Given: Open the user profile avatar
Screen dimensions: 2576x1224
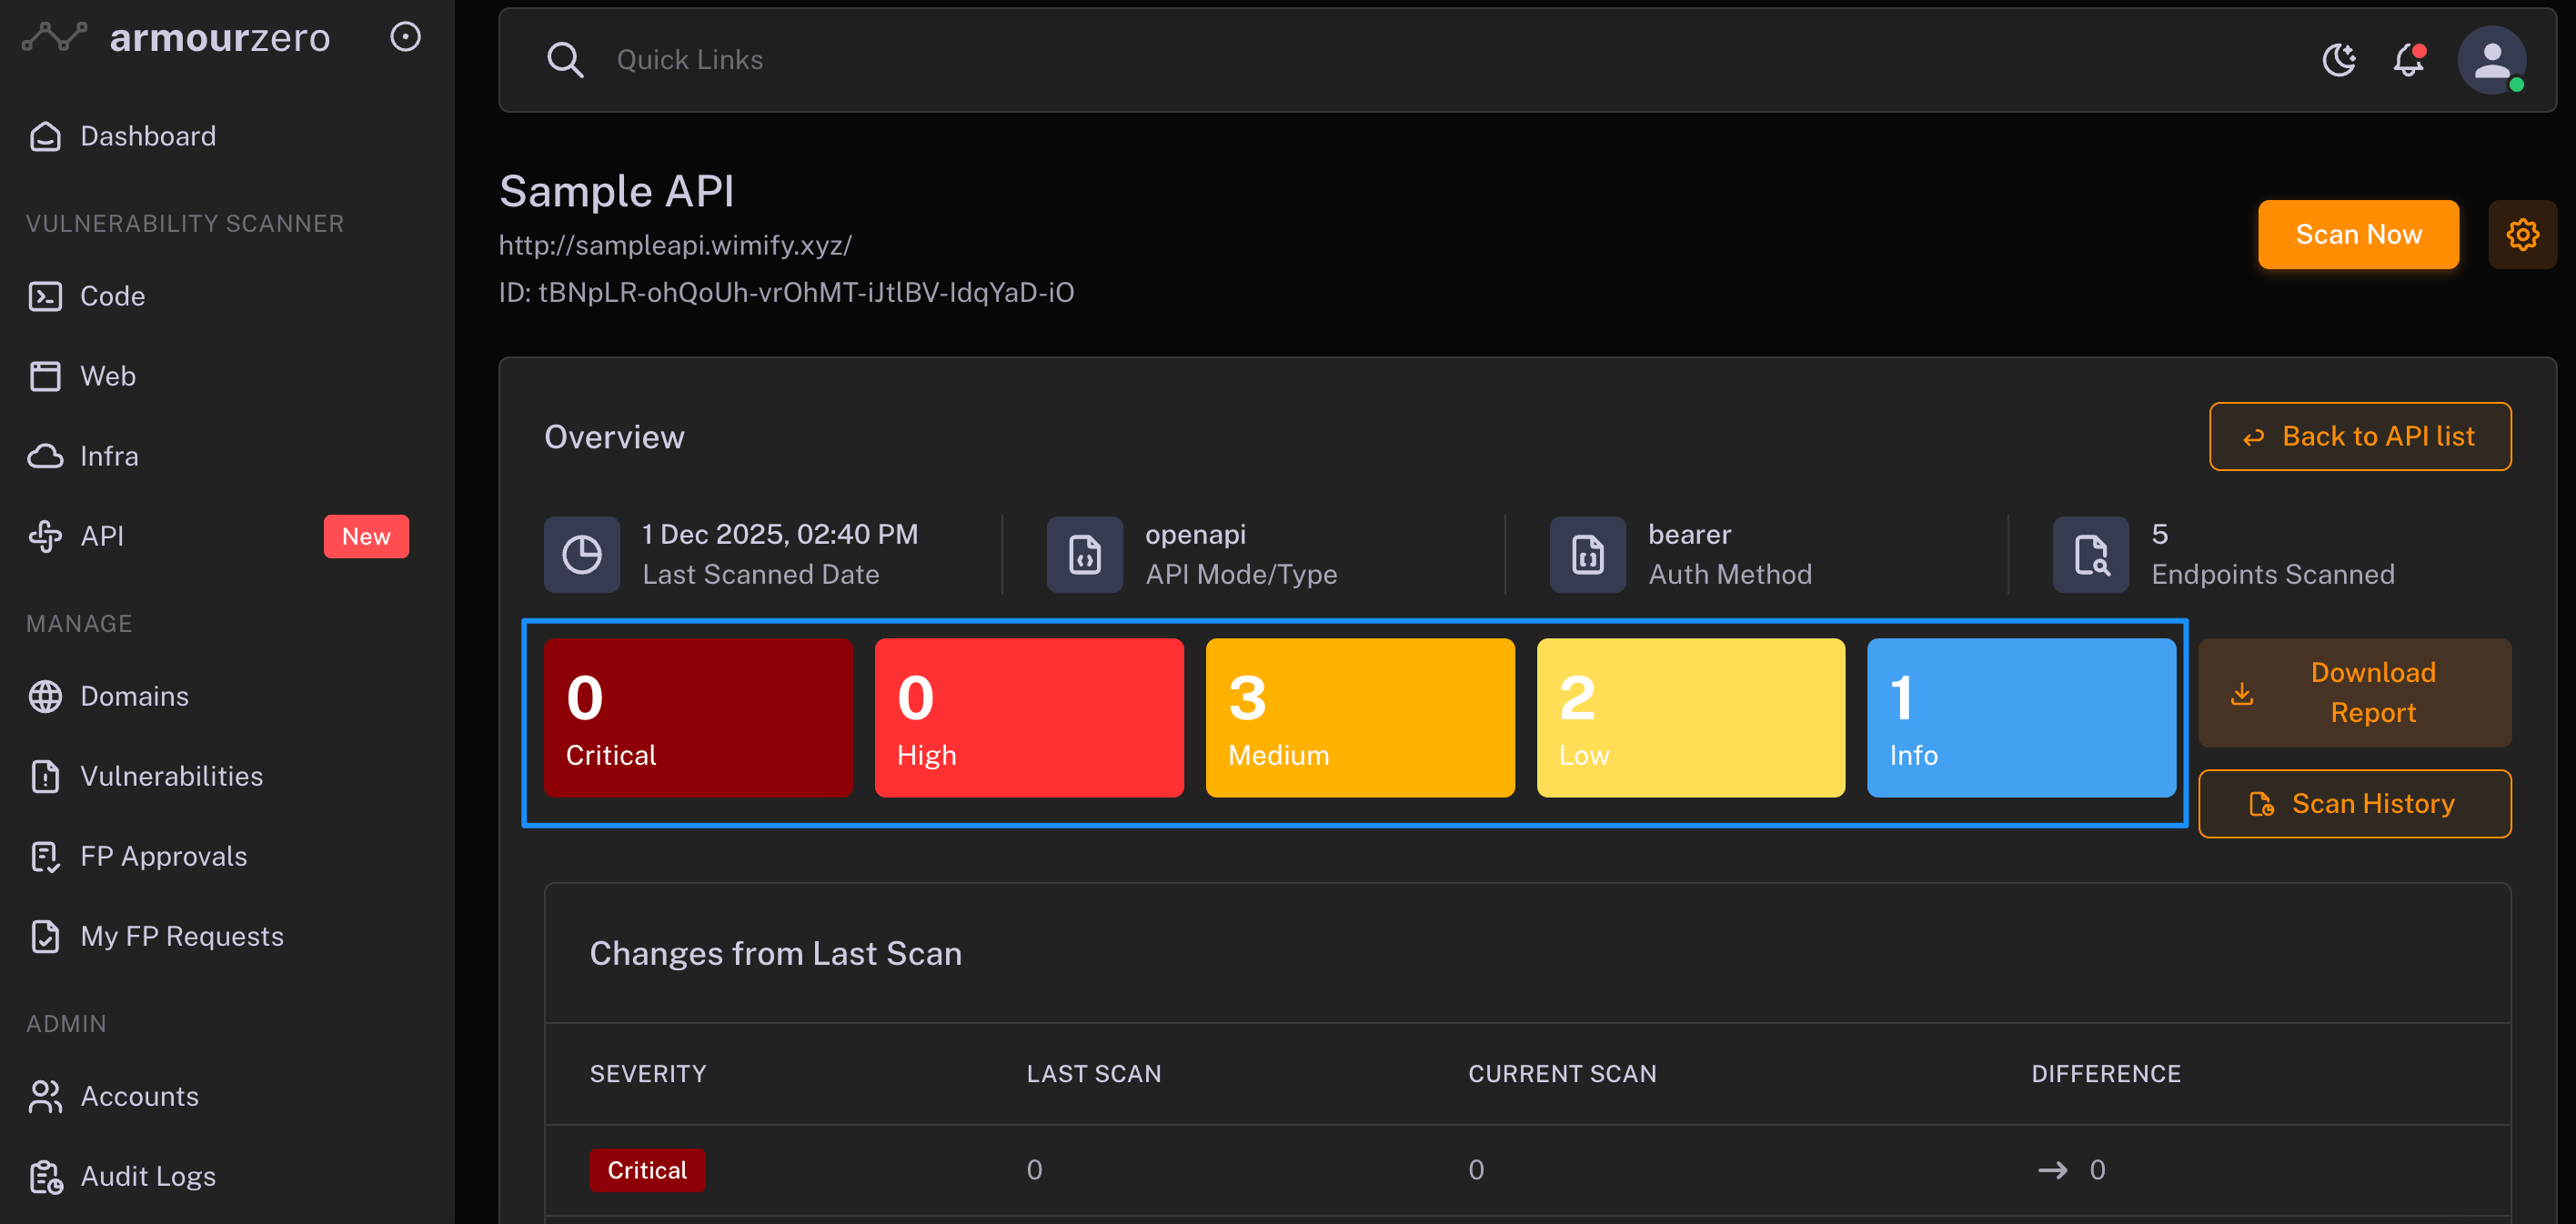Looking at the screenshot, I should pyautogui.click(x=2491, y=60).
